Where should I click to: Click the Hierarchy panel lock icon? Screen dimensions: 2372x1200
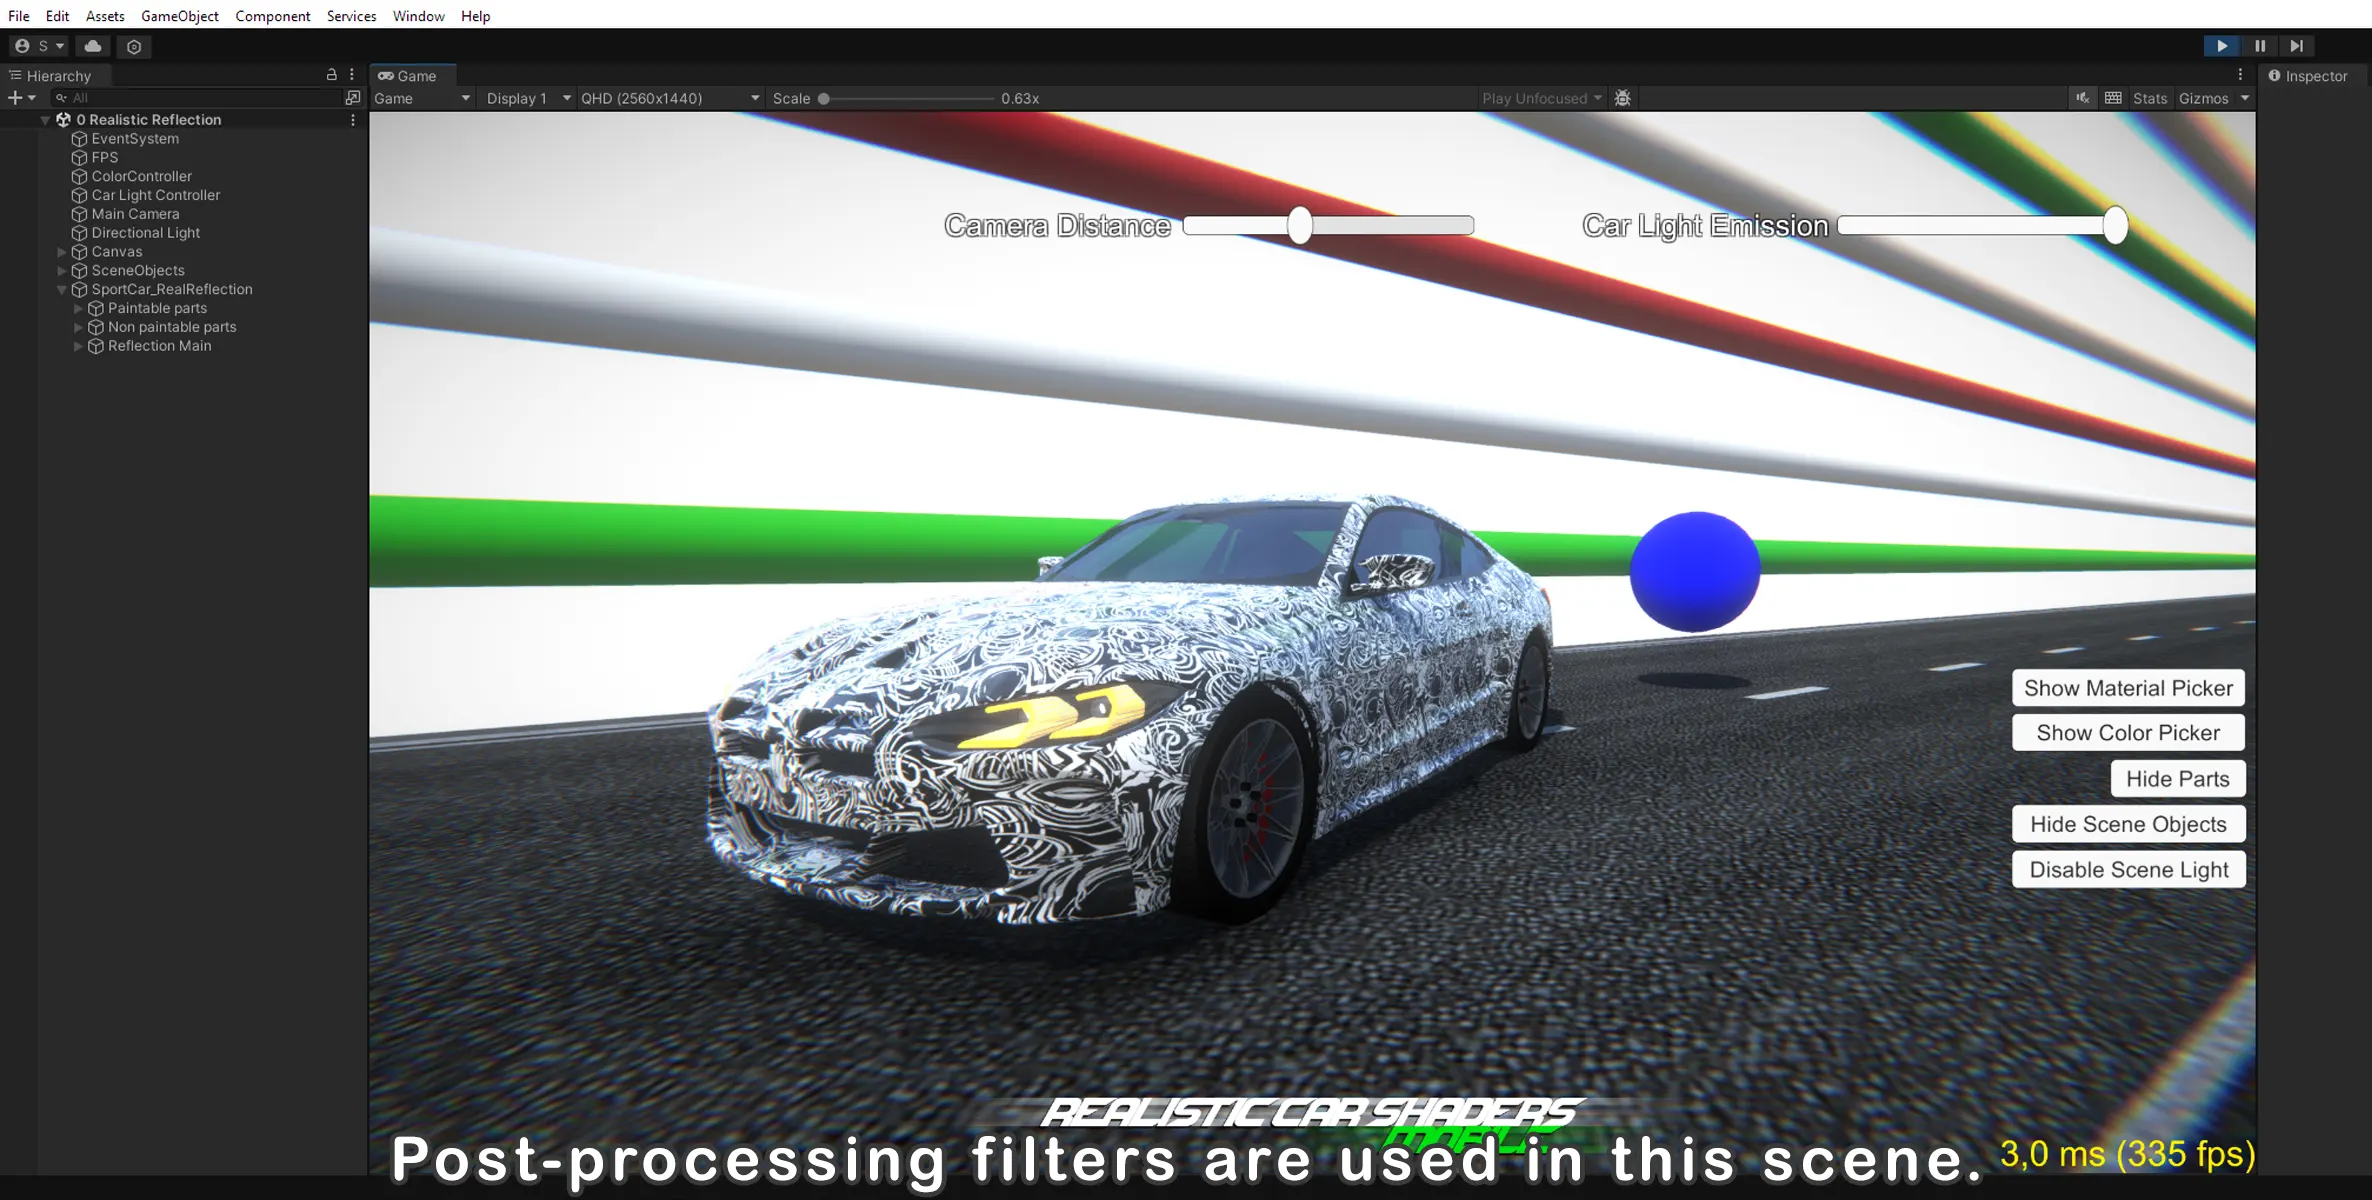click(332, 75)
